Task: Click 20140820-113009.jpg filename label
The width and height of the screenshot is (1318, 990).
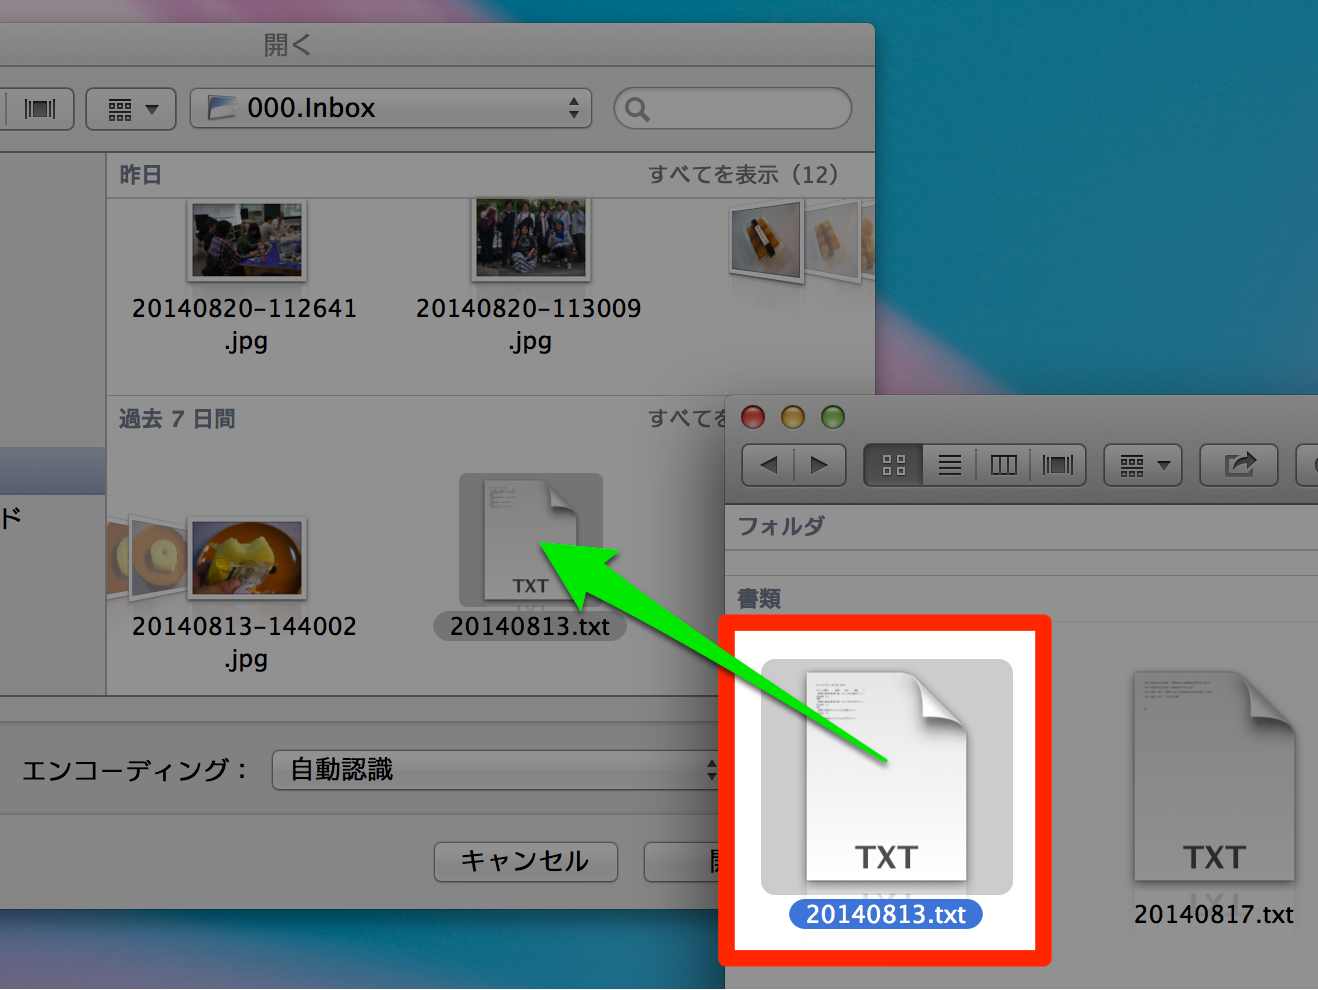Action: 529,324
